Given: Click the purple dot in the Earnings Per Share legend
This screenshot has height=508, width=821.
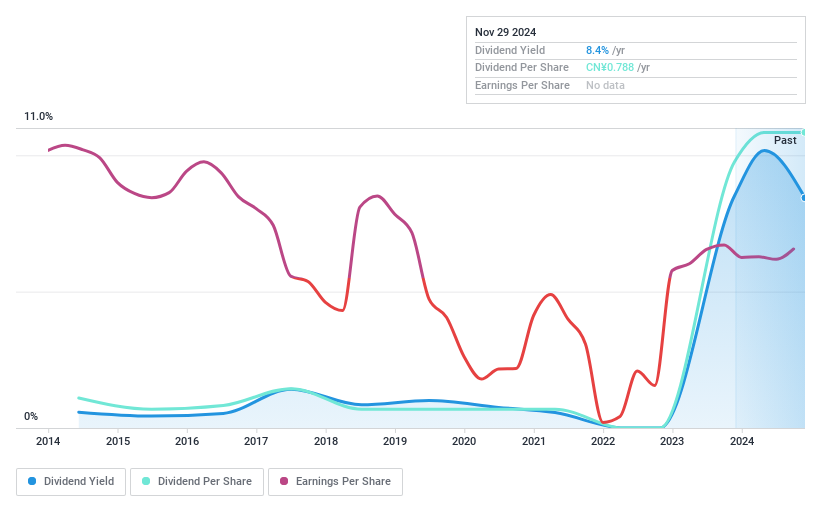Looking at the screenshot, I should click(x=284, y=481).
